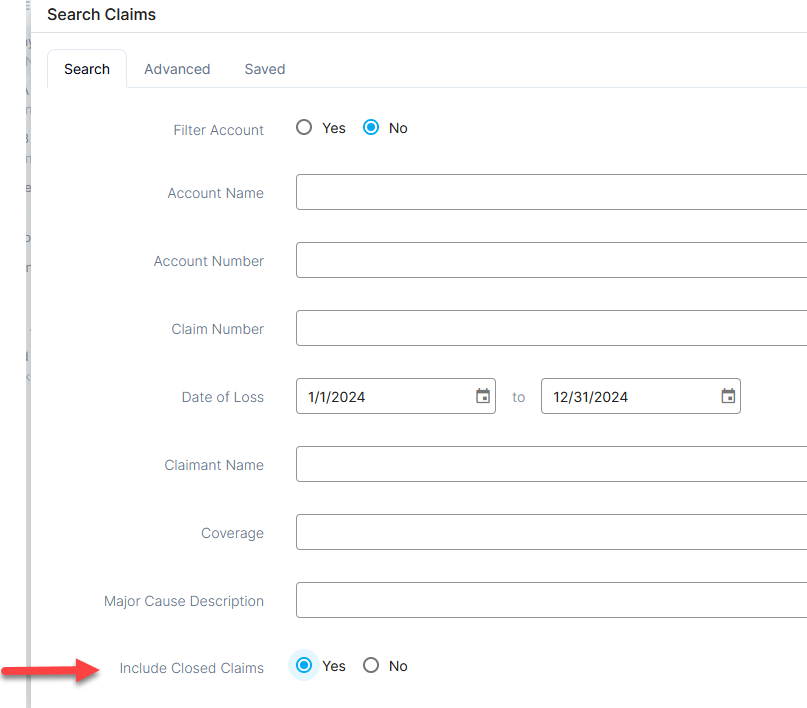
Task: Click the 12/31/2024 end date field
Action: click(x=625, y=397)
